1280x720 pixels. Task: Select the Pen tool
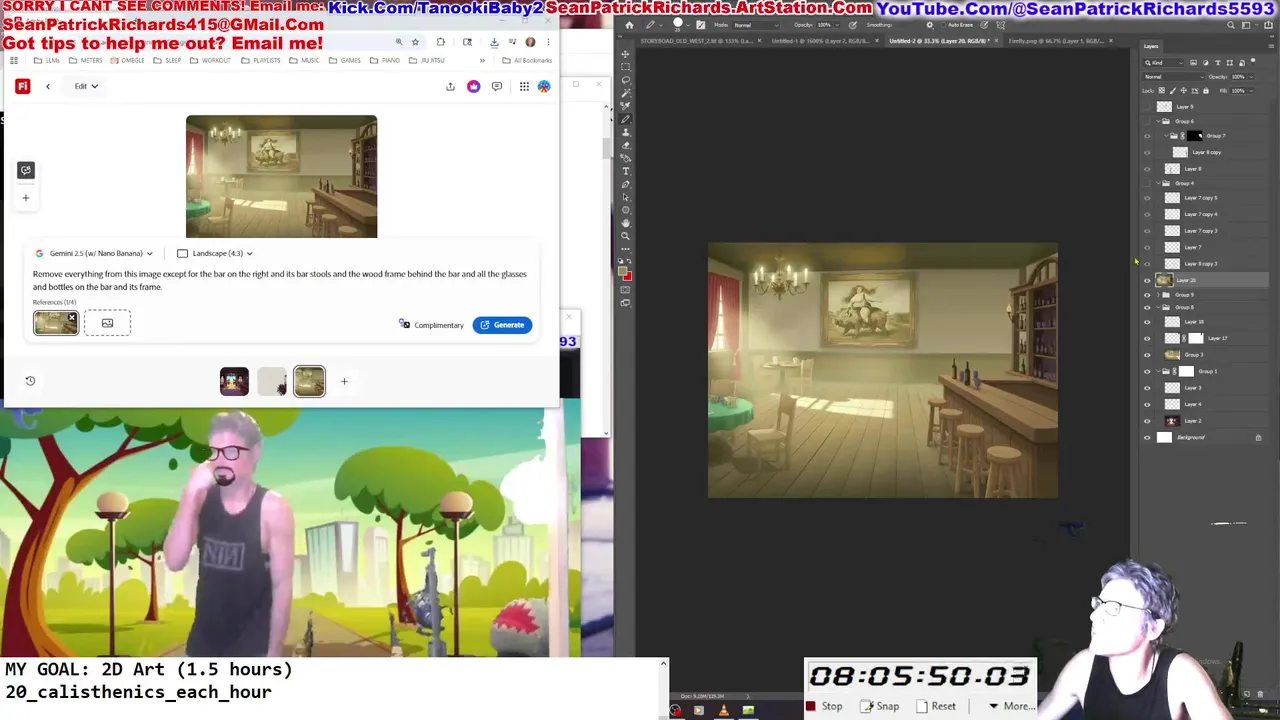tap(626, 184)
